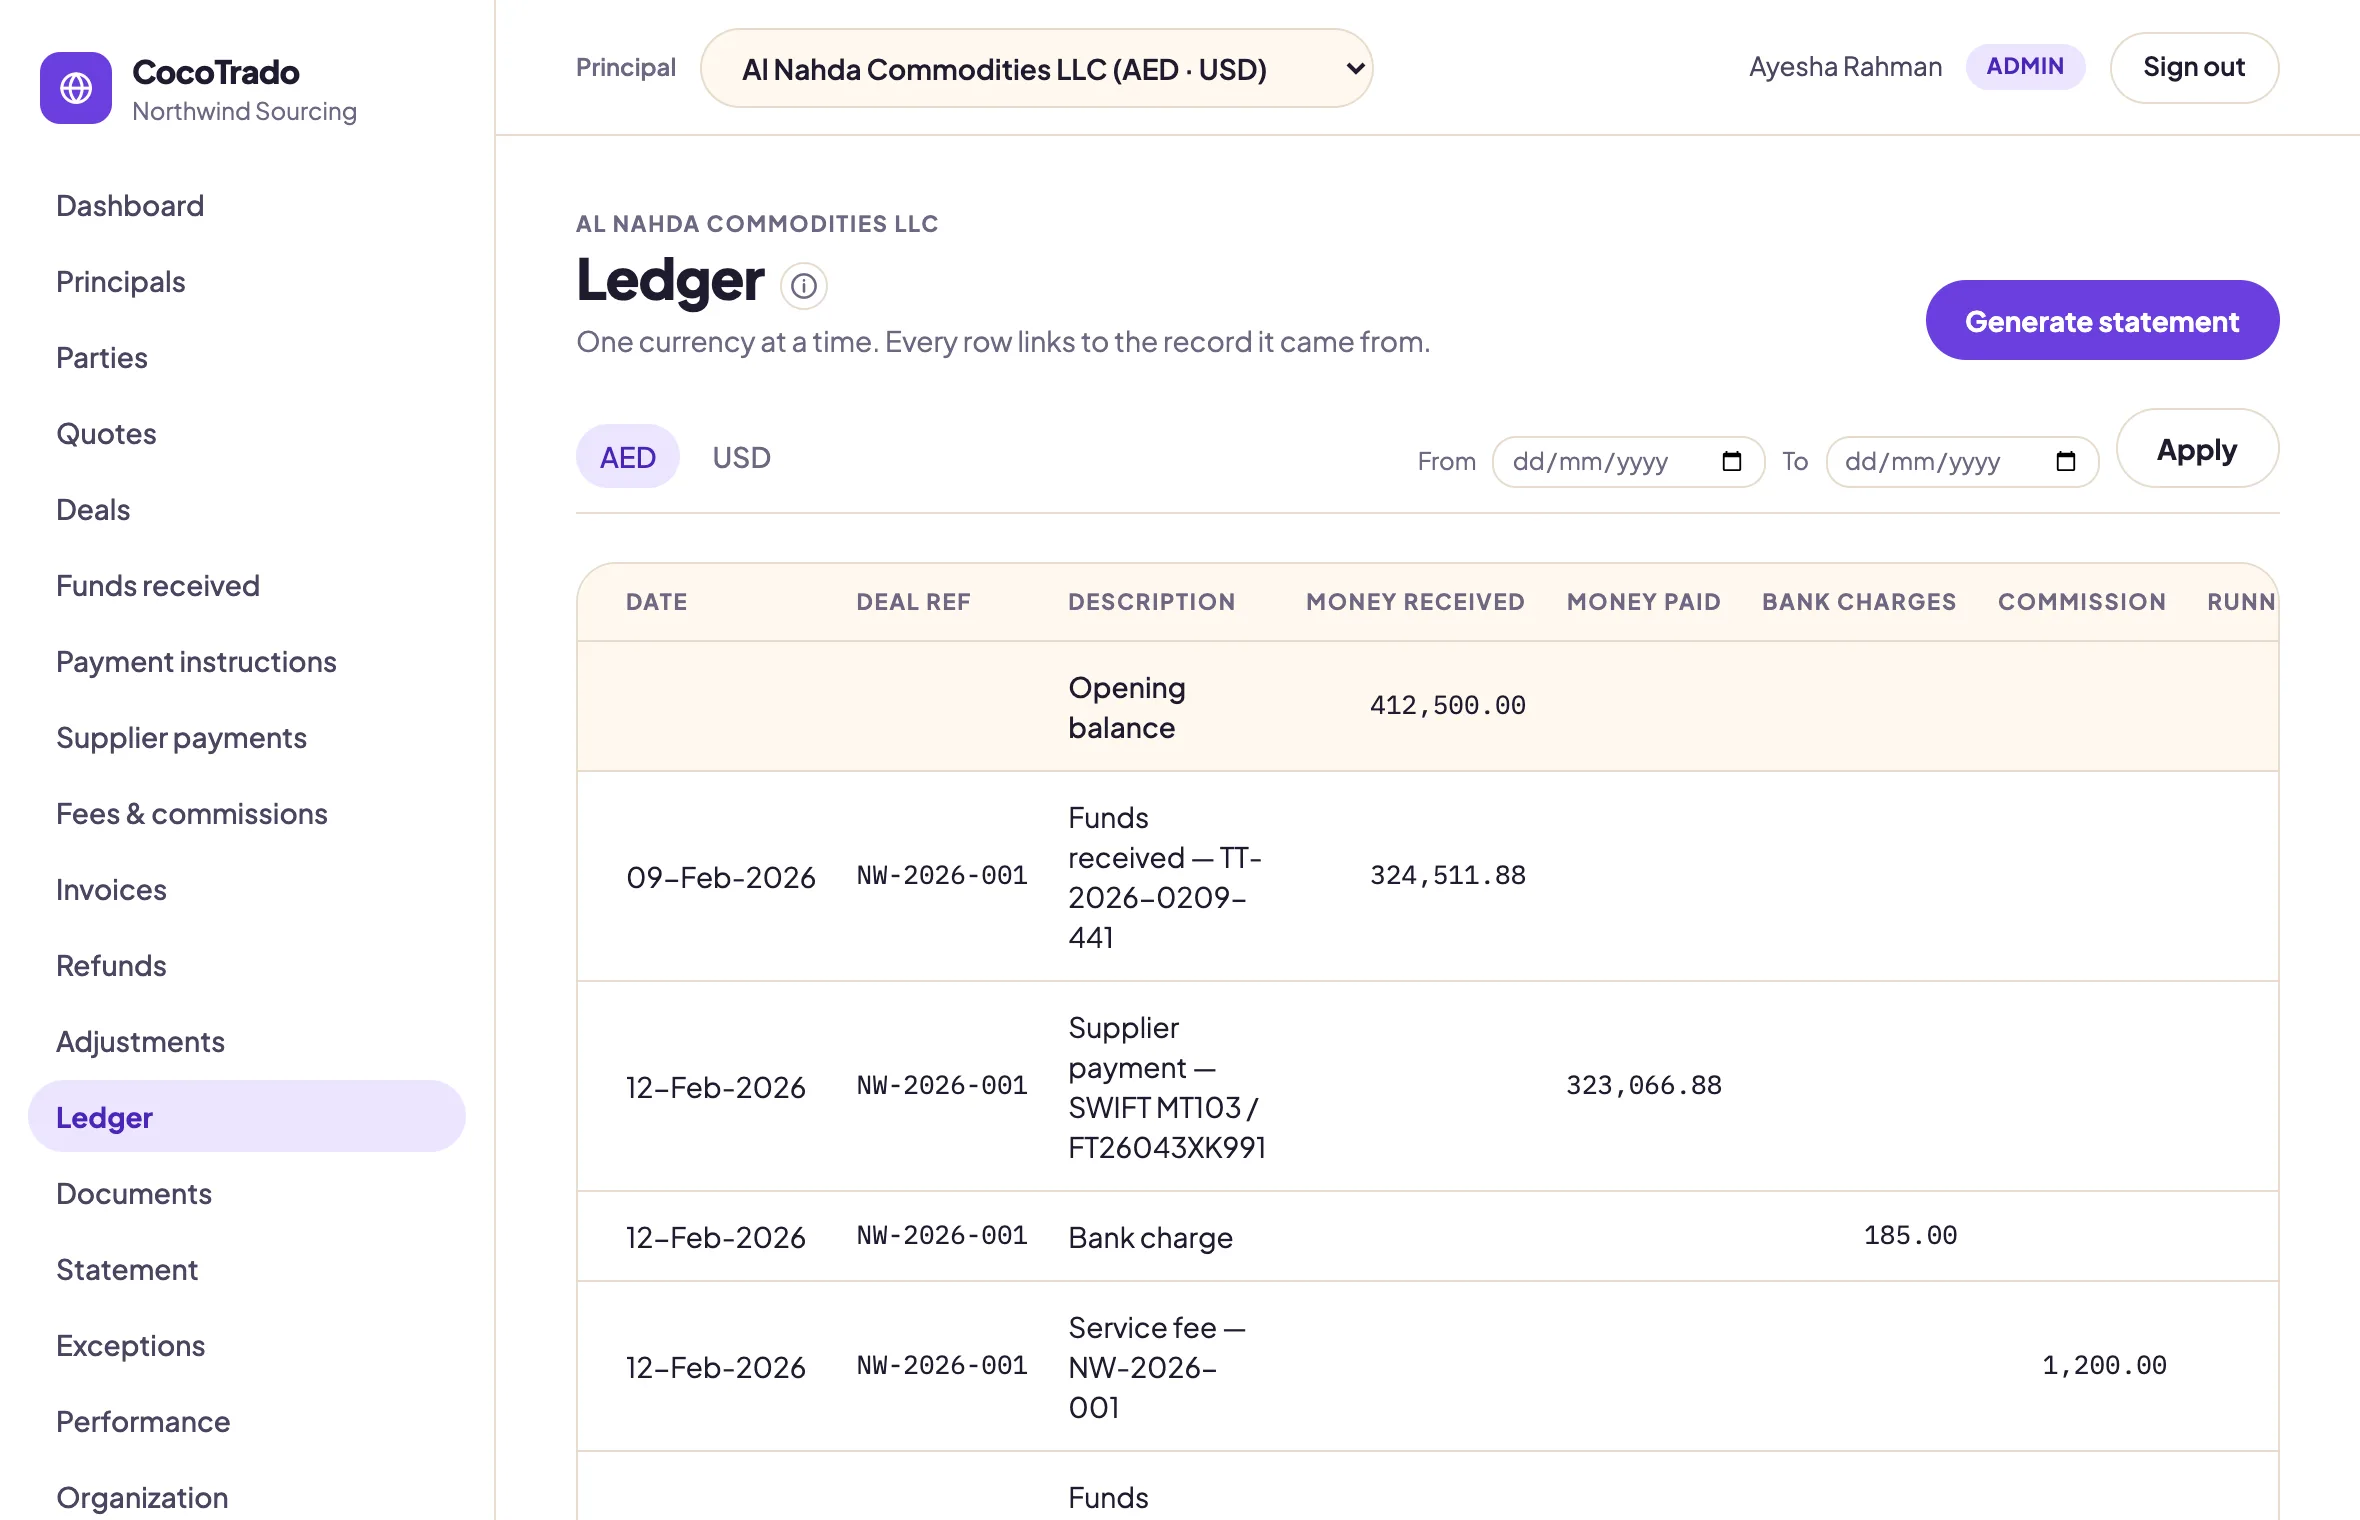Open the To date calendar picker icon
This screenshot has width=2360, height=1520.
click(2066, 461)
